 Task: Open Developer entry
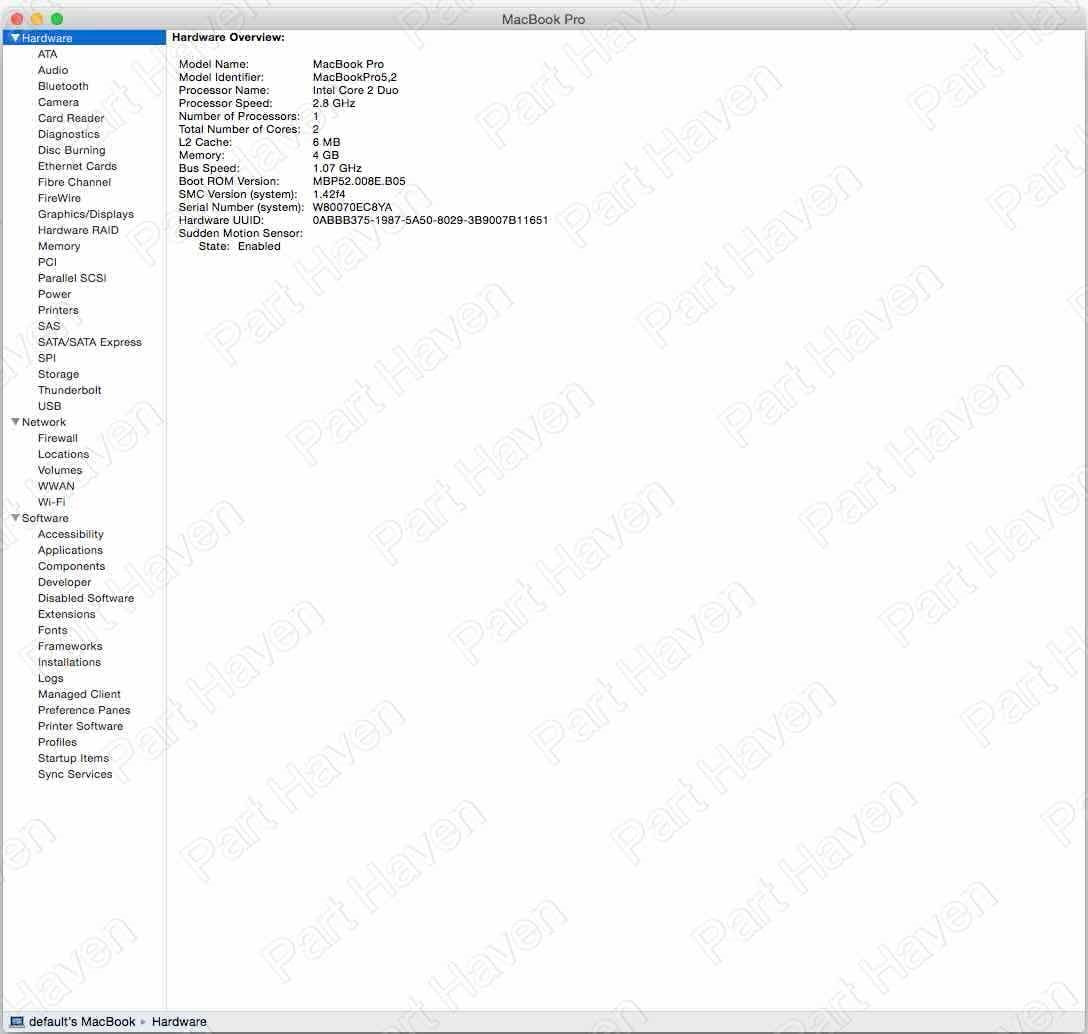point(65,582)
